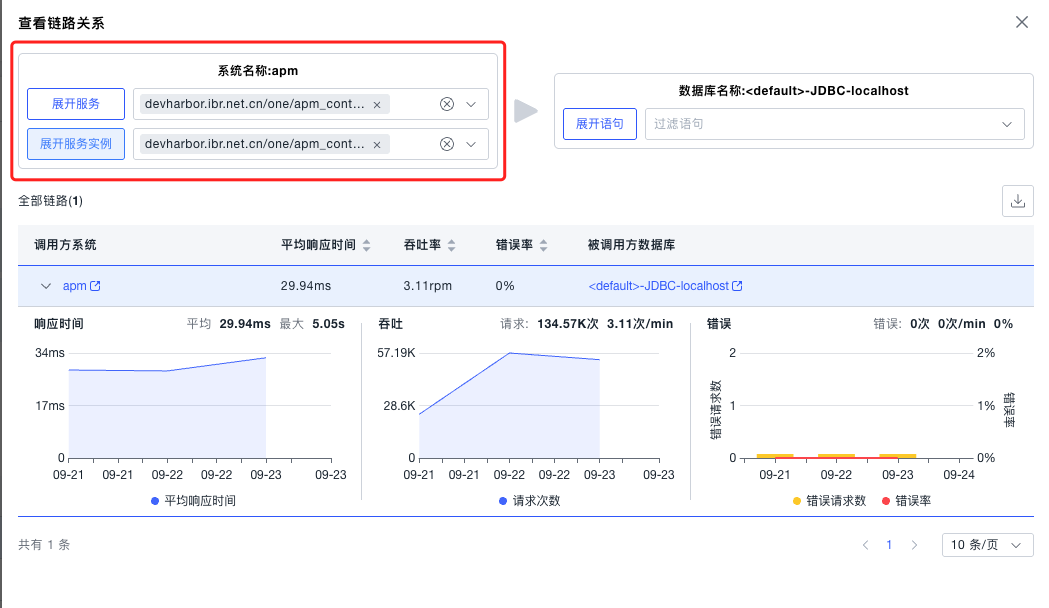Viewport: 1049px width, 608px height.
Task: Open external link icon next to apm
Action: pos(96,286)
